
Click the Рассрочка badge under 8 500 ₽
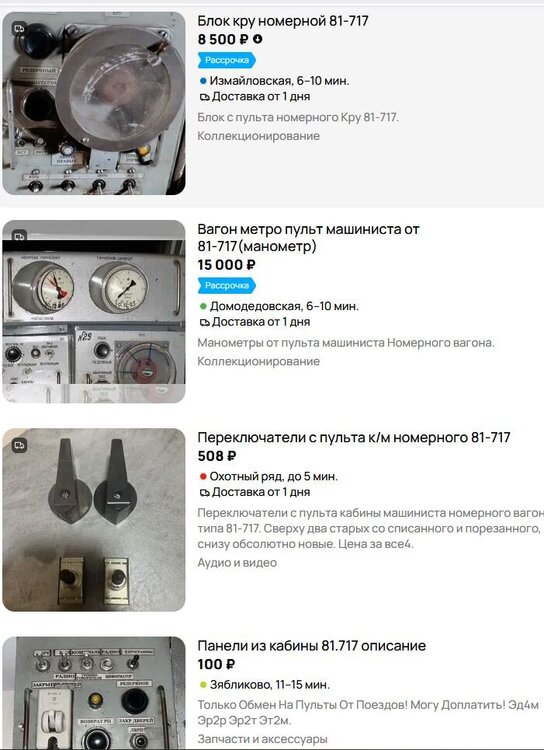227,60
